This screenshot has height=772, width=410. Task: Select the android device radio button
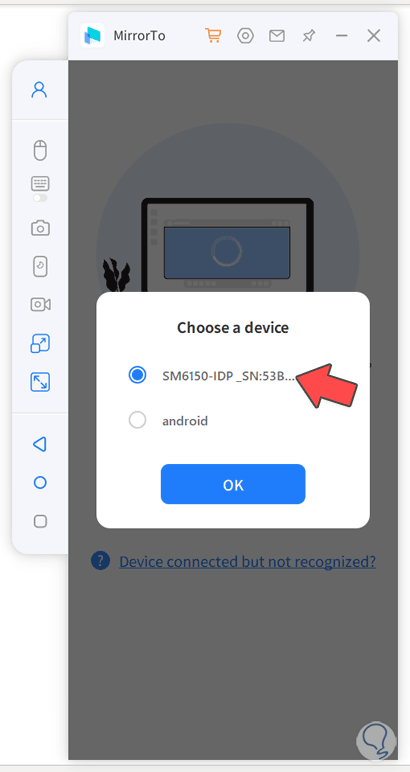coord(137,420)
